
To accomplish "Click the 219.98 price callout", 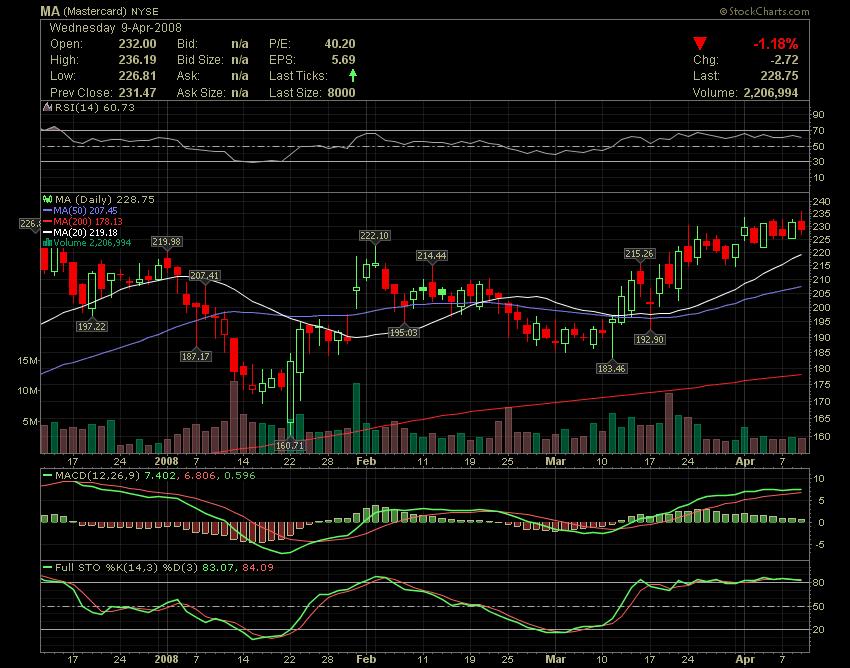I will [166, 241].
